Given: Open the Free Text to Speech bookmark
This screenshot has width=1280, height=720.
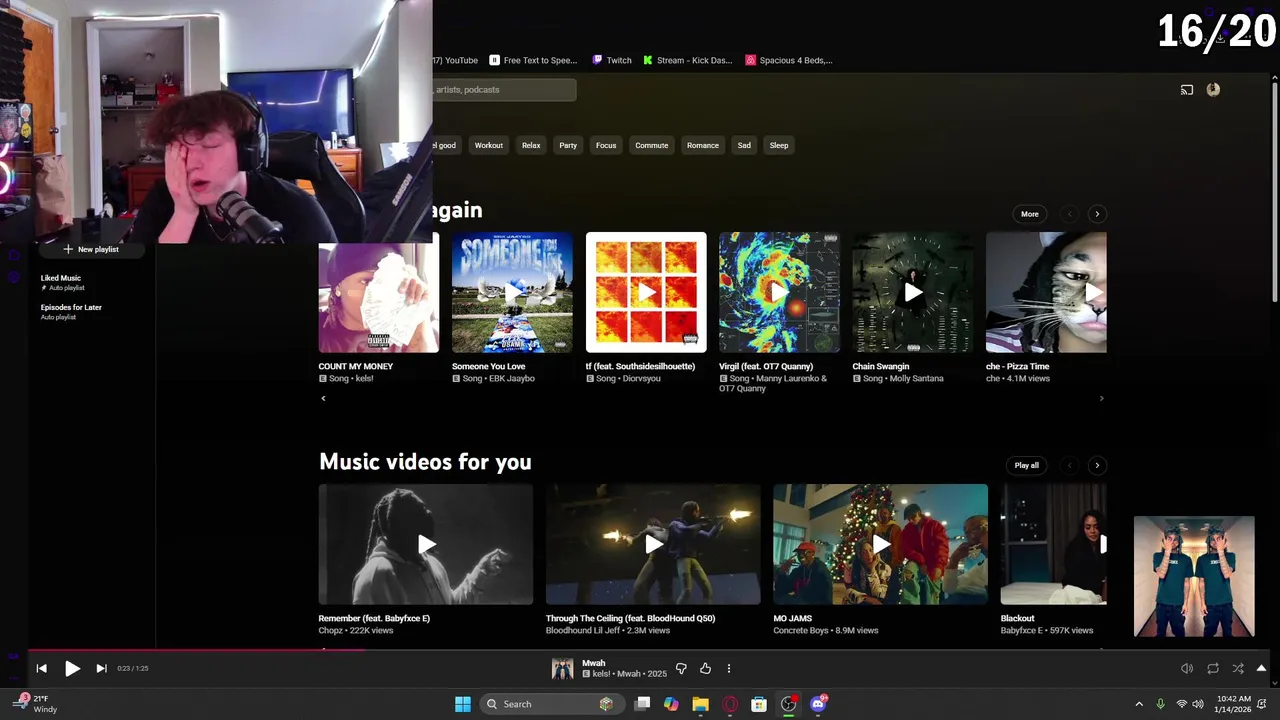Looking at the screenshot, I should point(533,60).
